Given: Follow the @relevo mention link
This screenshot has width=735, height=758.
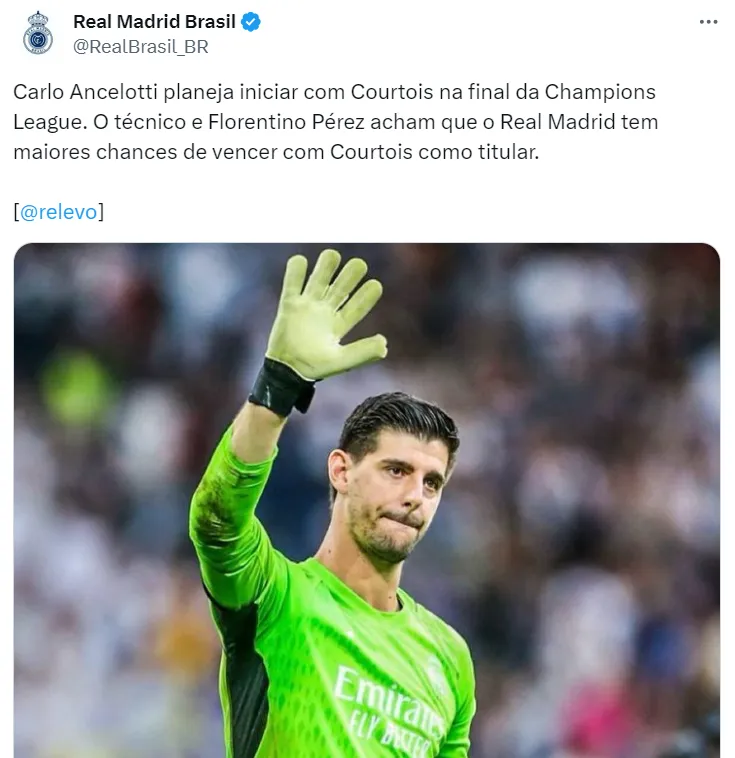Looking at the screenshot, I should pos(59,212).
